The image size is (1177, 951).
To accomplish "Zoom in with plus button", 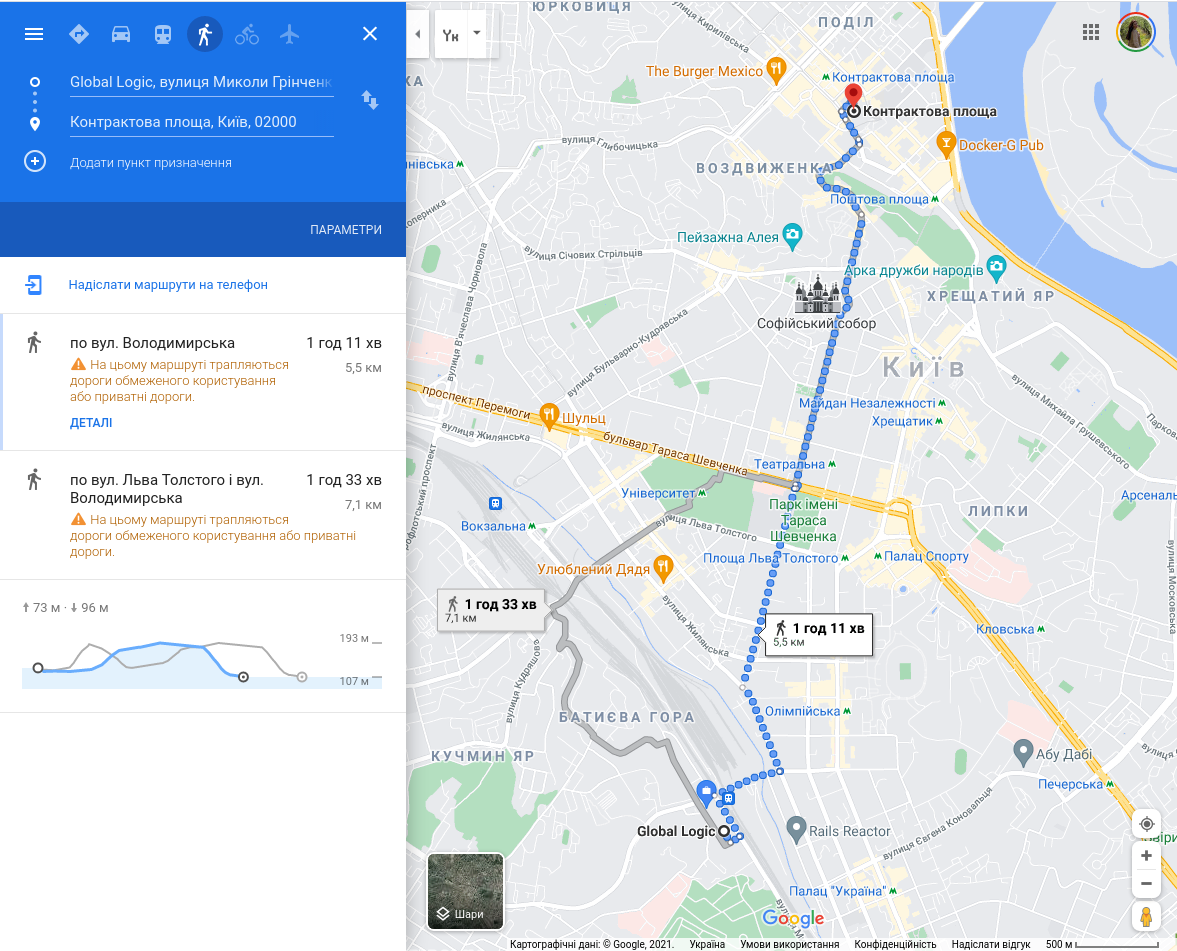I will point(1146,856).
